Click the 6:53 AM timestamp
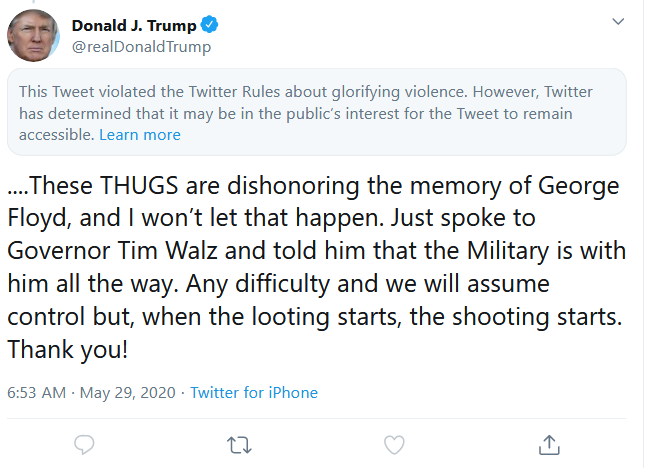648x468 pixels. [35, 393]
